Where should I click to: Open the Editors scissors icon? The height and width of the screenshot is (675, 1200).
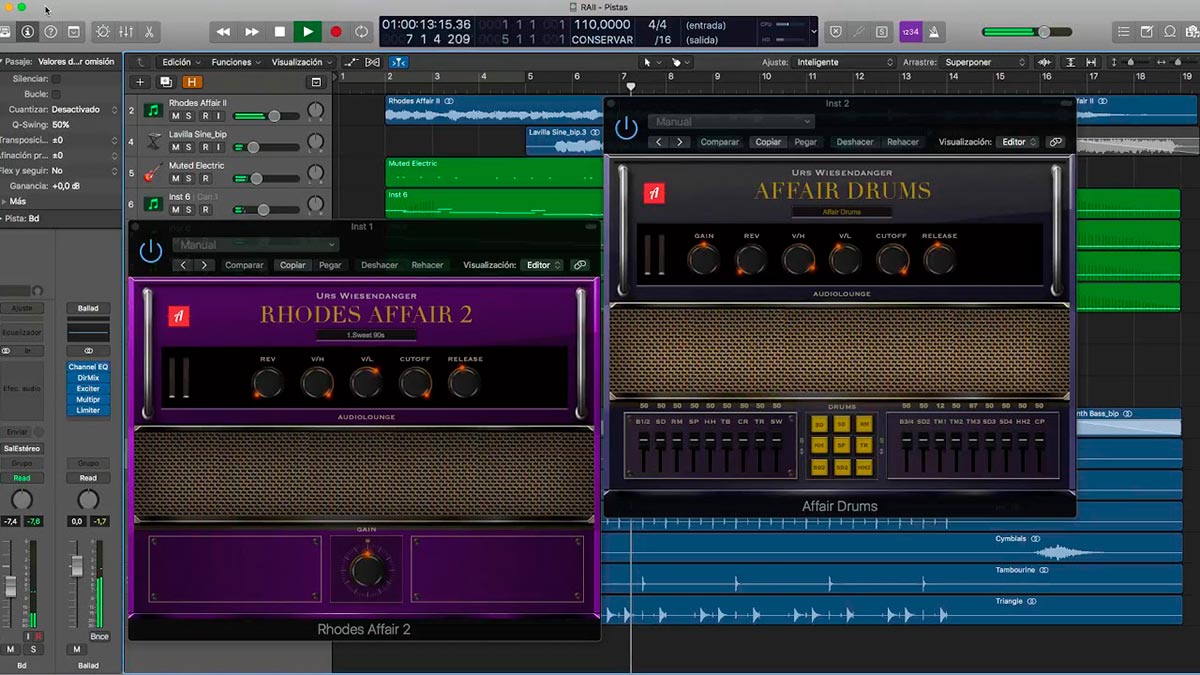(149, 32)
